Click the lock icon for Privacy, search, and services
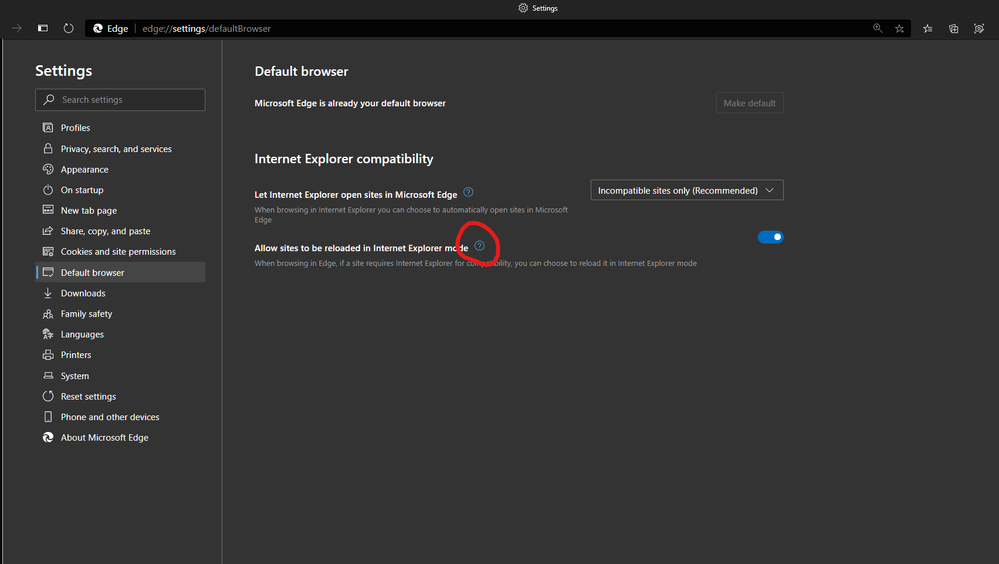This screenshot has height=564, width=999. 48,148
